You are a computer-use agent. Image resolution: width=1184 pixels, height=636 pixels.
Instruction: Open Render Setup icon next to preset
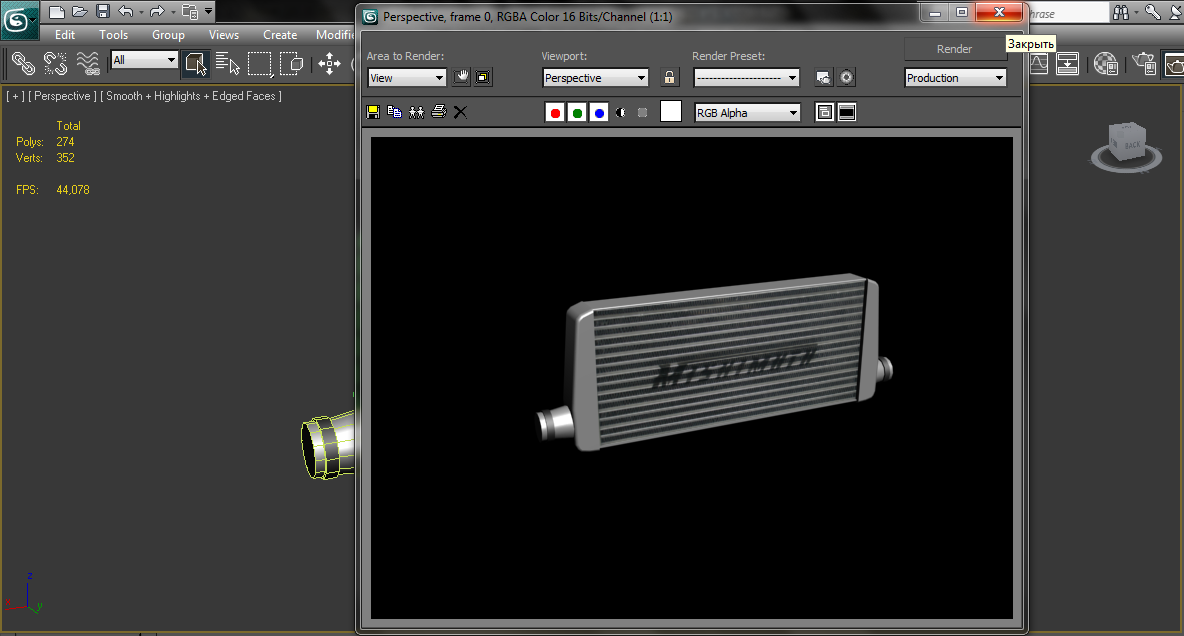(823, 77)
